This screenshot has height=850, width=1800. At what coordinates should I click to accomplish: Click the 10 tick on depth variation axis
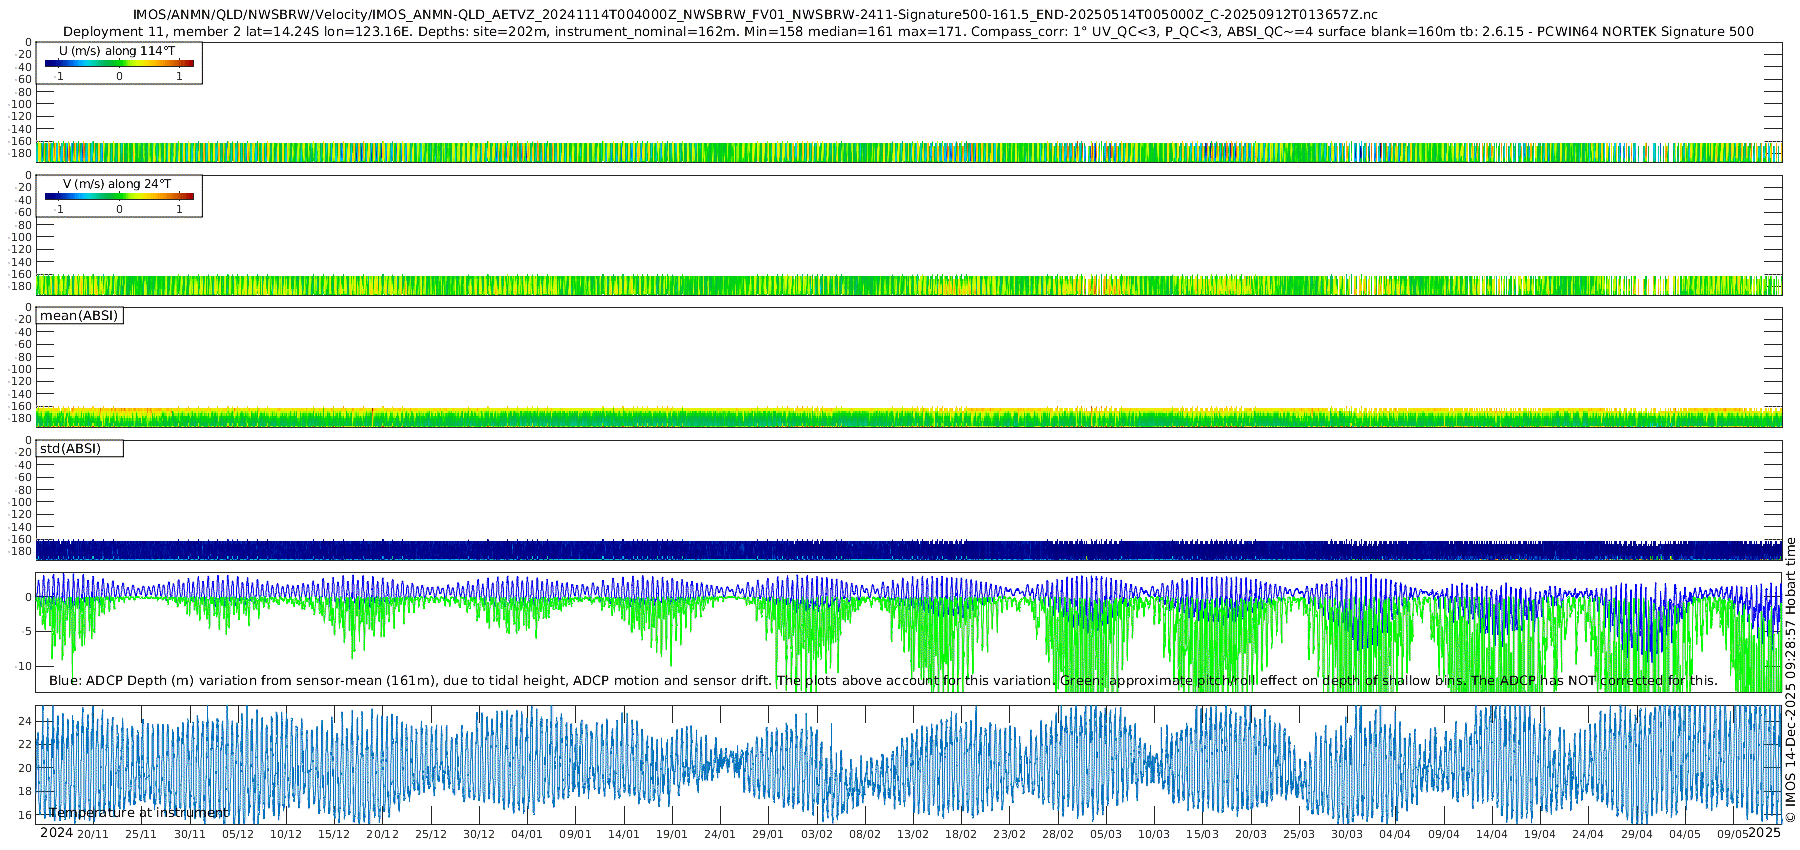[x=26, y=666]
